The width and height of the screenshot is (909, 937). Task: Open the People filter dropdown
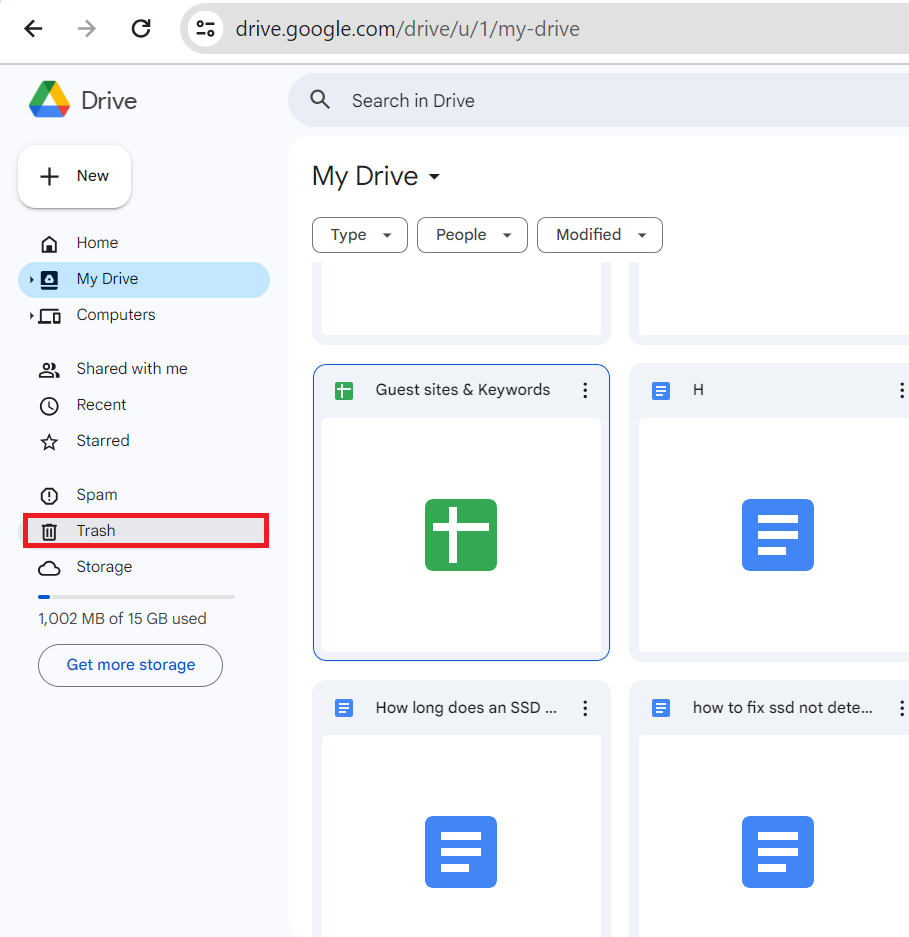point(472,235)
